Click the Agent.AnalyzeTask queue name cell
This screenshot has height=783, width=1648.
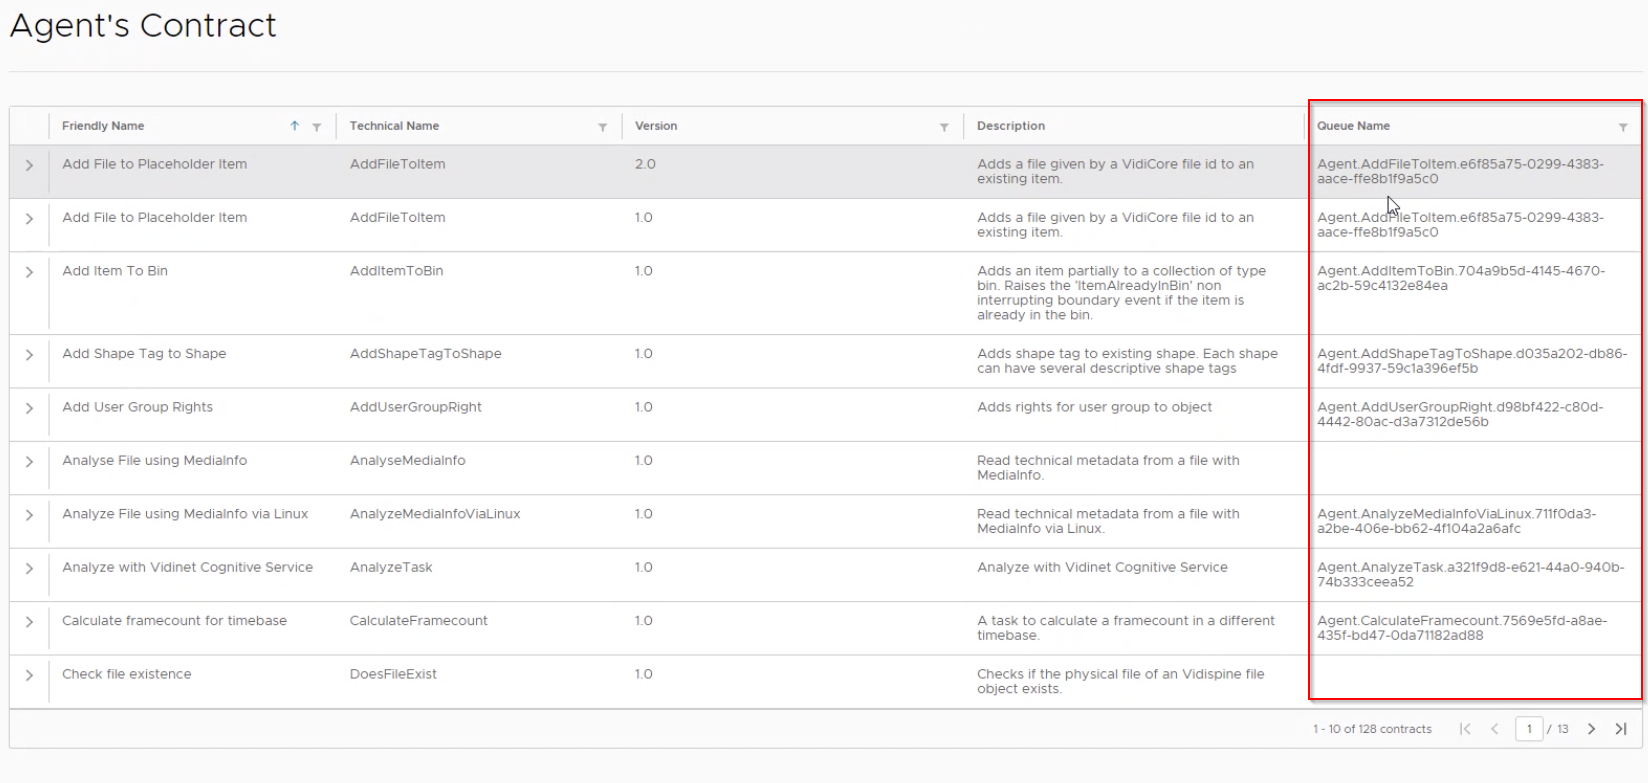click(1470, 574)
